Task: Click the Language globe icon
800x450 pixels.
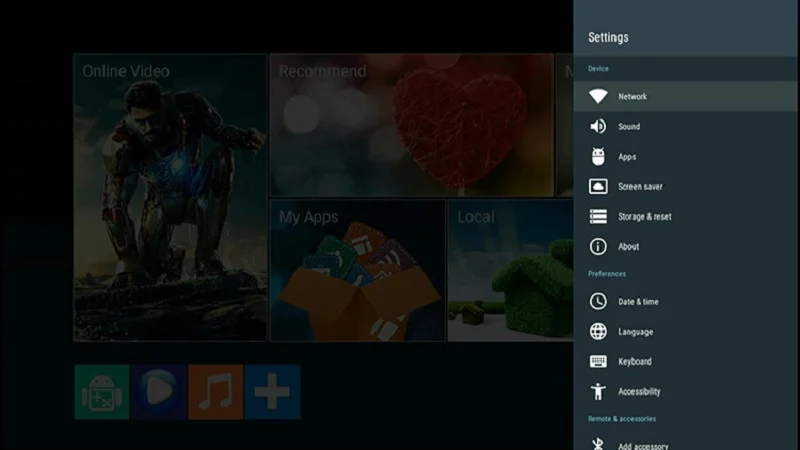Action: tap(598, 331)
